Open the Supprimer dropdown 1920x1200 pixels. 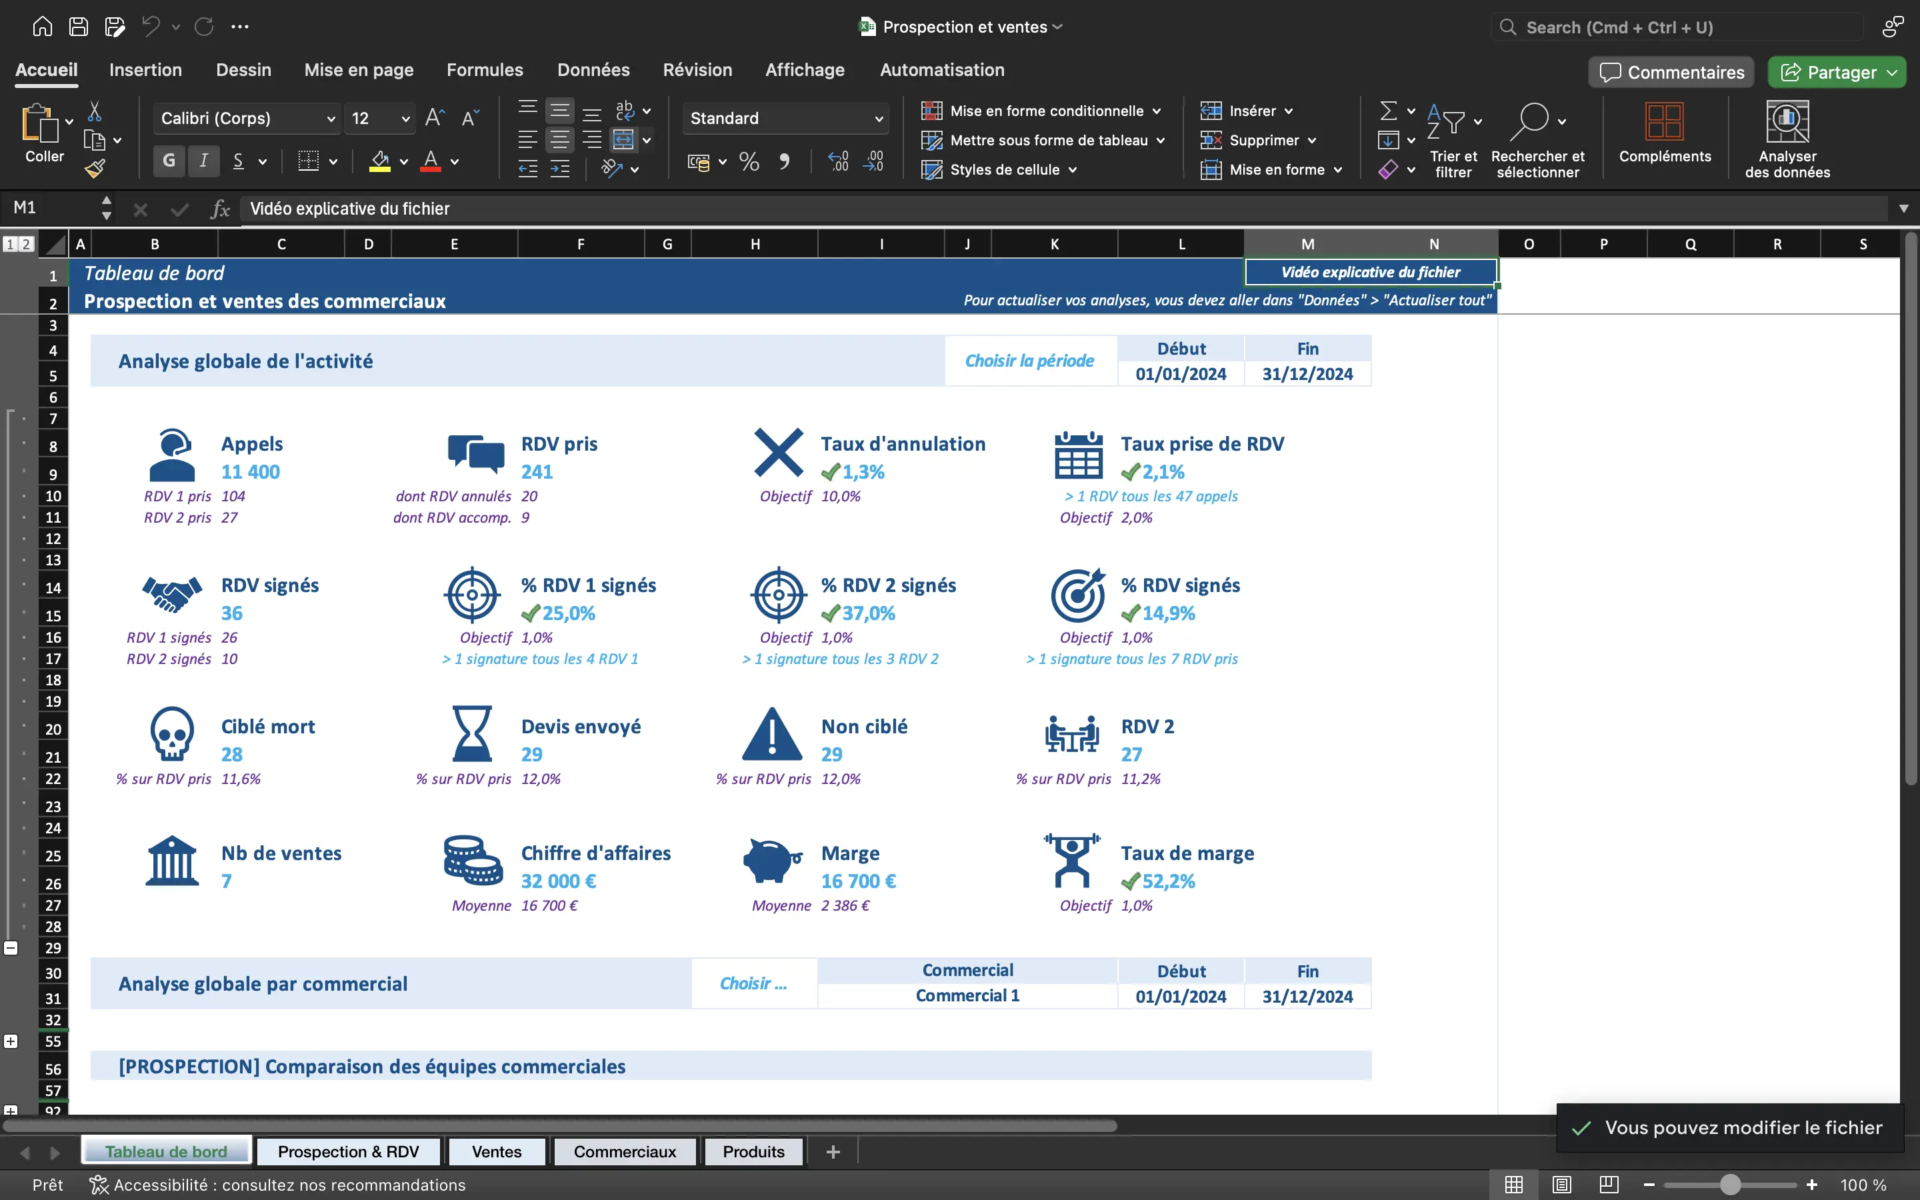(x=1259, y=140)
